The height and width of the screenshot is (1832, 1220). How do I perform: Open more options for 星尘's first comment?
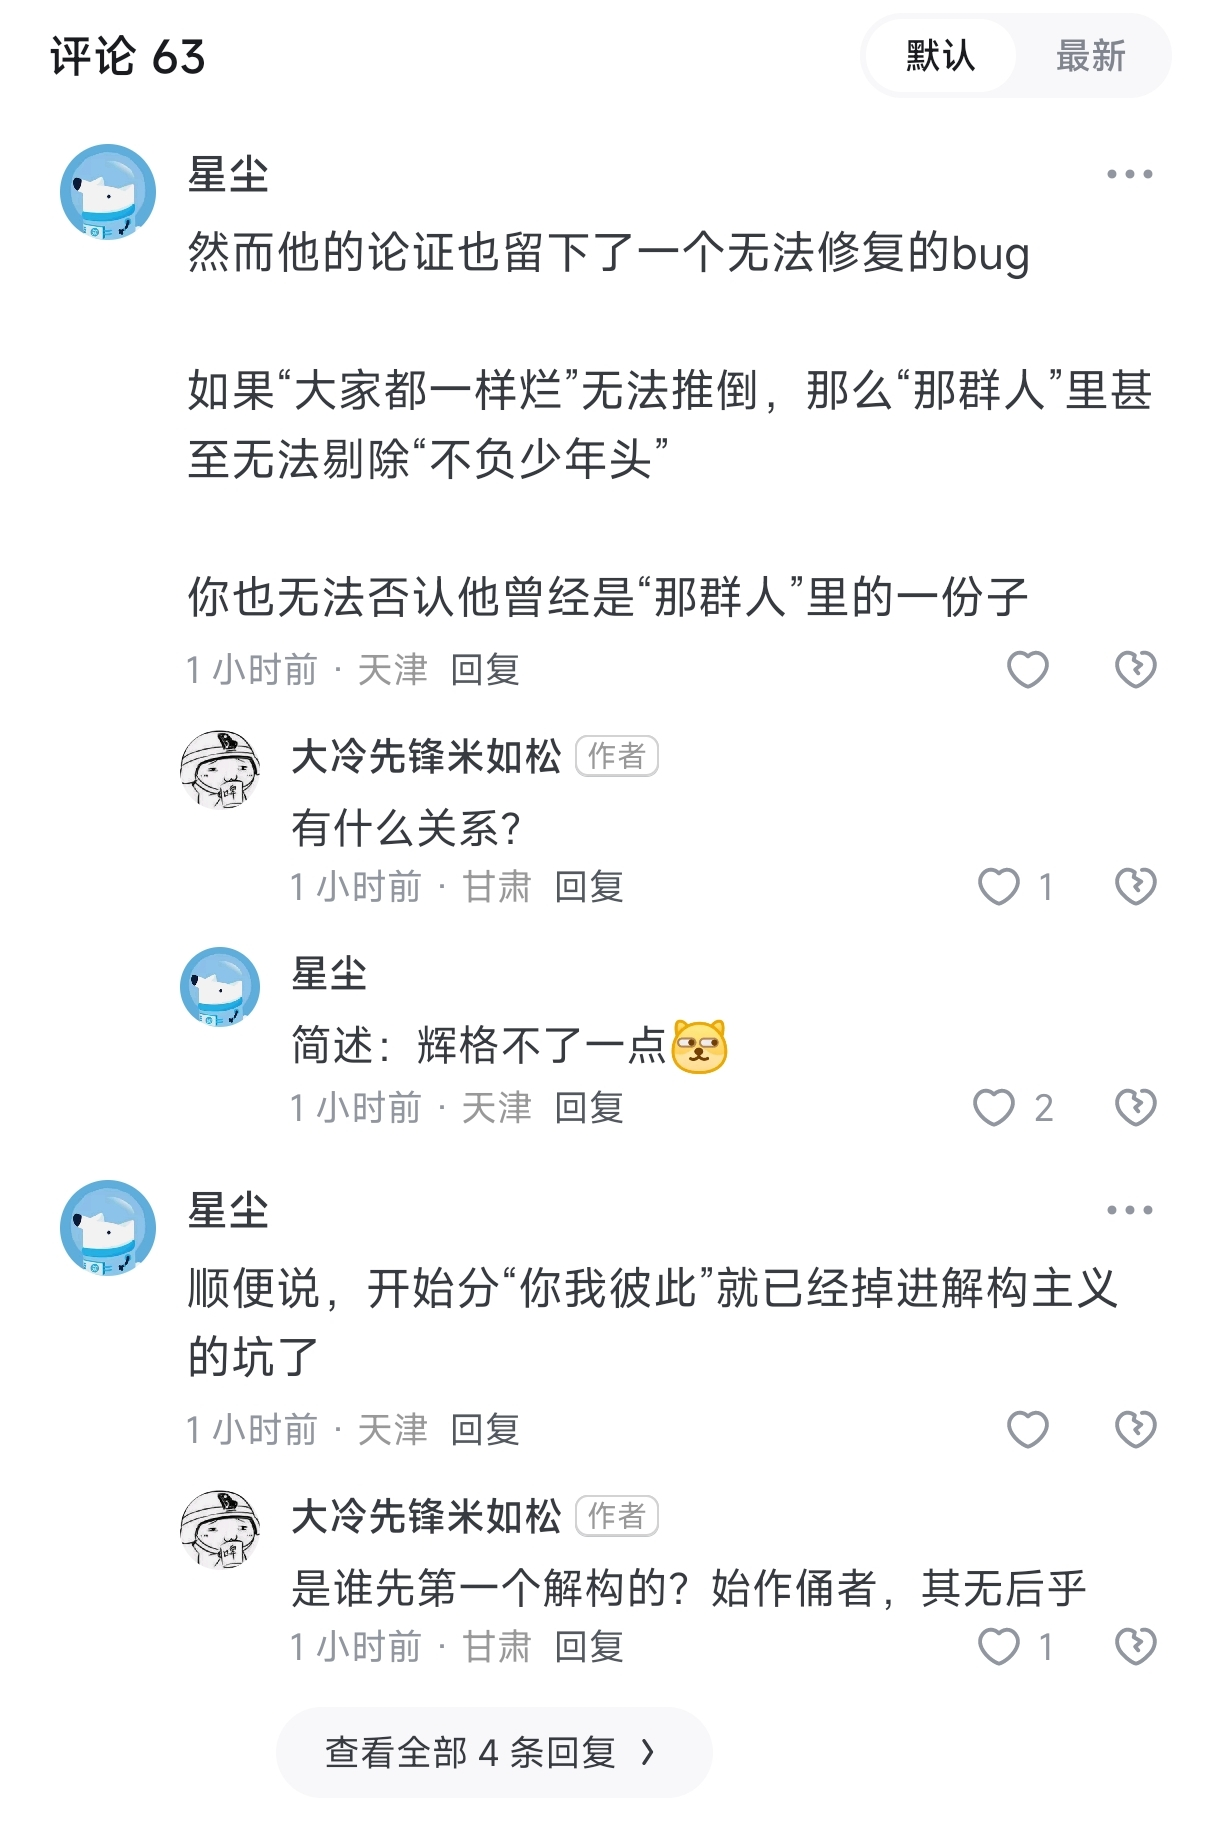(1130, 174)
